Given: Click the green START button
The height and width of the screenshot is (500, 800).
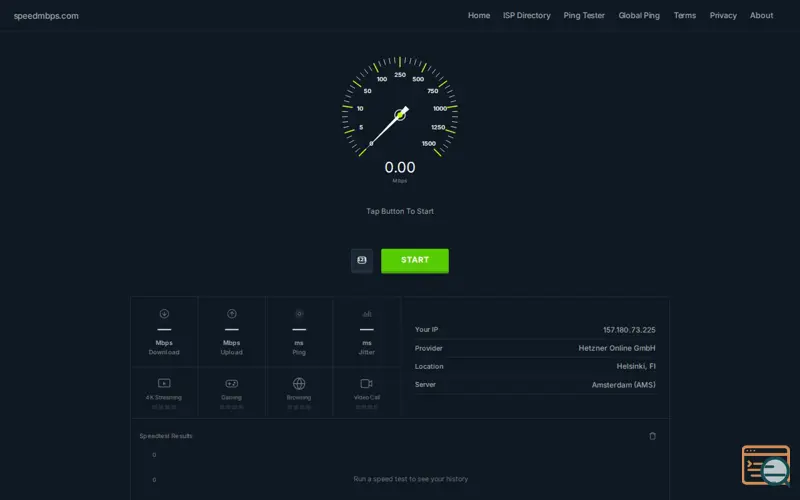Looking at the screenshot, I should pyautogui.click(x=415, y=261).
